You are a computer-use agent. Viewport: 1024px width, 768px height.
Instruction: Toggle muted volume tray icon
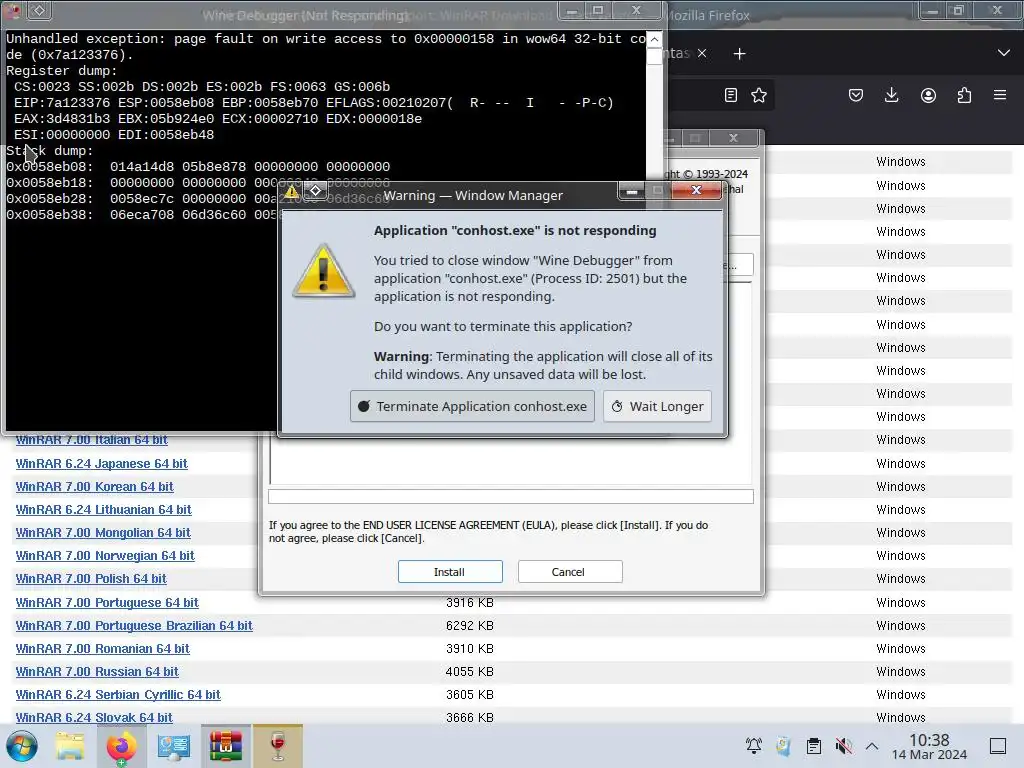coord(843,746)
